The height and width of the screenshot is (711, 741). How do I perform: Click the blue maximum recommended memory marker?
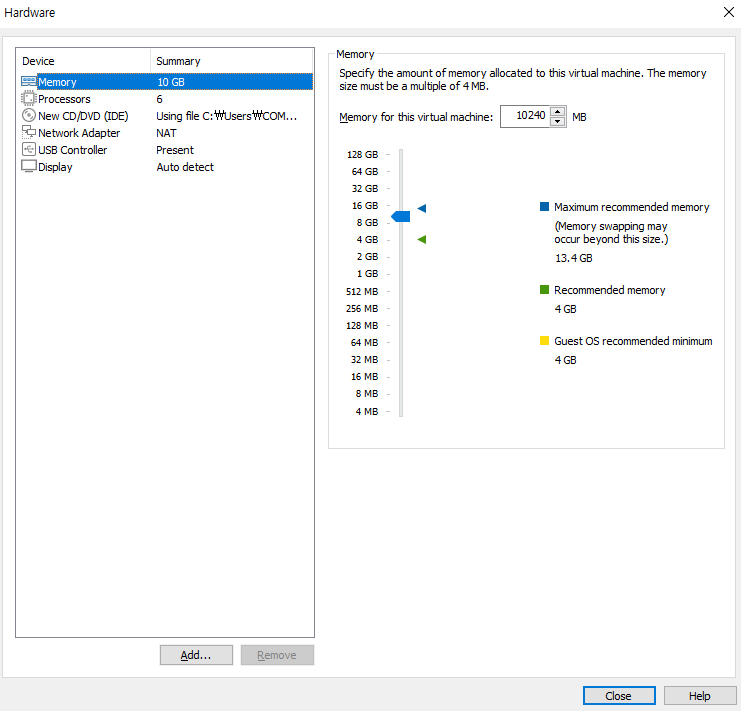[422, 208]
